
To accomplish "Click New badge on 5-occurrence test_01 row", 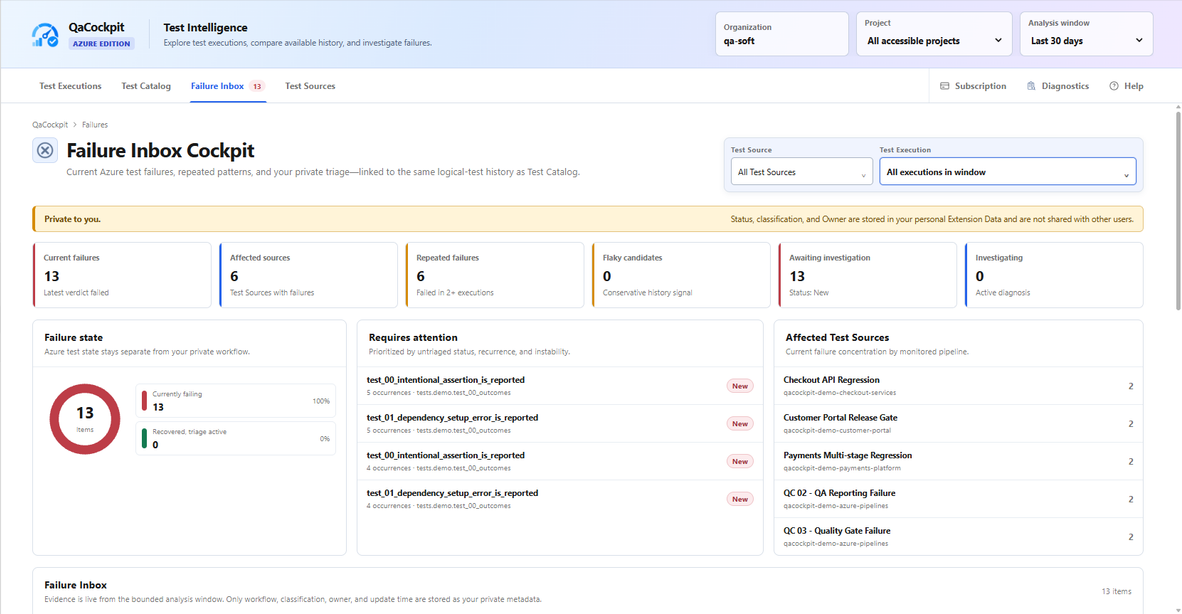I will point(740,423).
